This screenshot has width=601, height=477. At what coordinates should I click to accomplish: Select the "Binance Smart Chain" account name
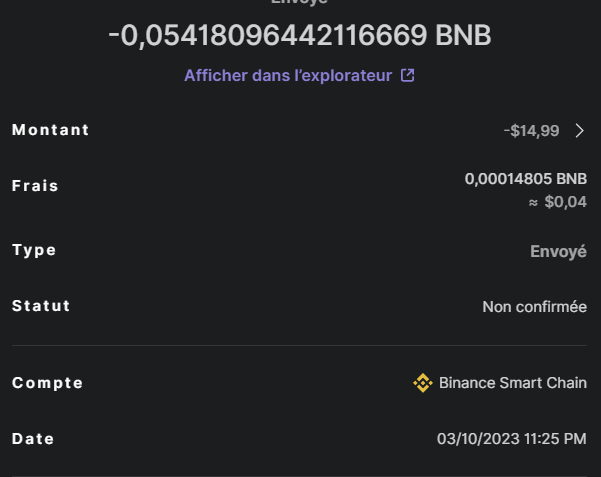(512, 383)
